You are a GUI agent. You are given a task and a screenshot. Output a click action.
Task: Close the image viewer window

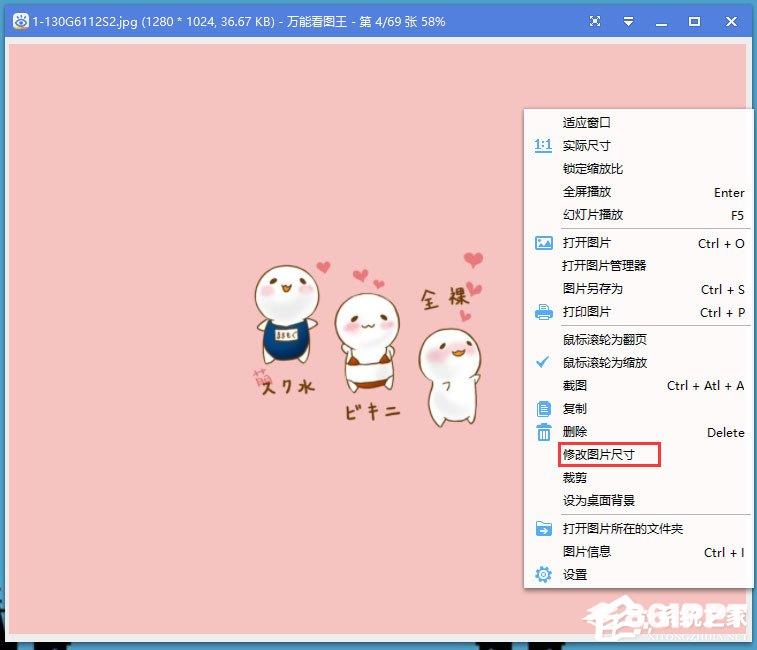click(x=731, y=21)
